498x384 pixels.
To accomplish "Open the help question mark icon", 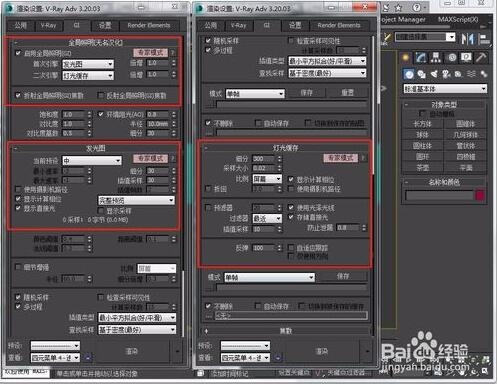I will 417,7.
